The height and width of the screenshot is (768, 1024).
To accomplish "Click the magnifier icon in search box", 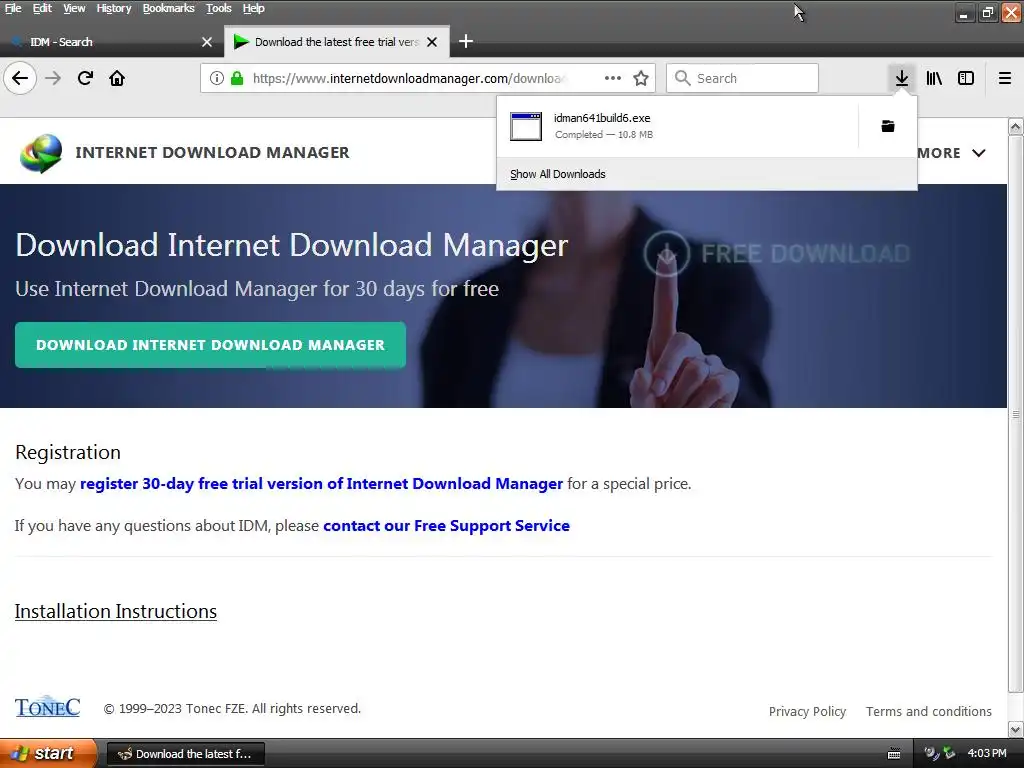I will click(682, 78).
